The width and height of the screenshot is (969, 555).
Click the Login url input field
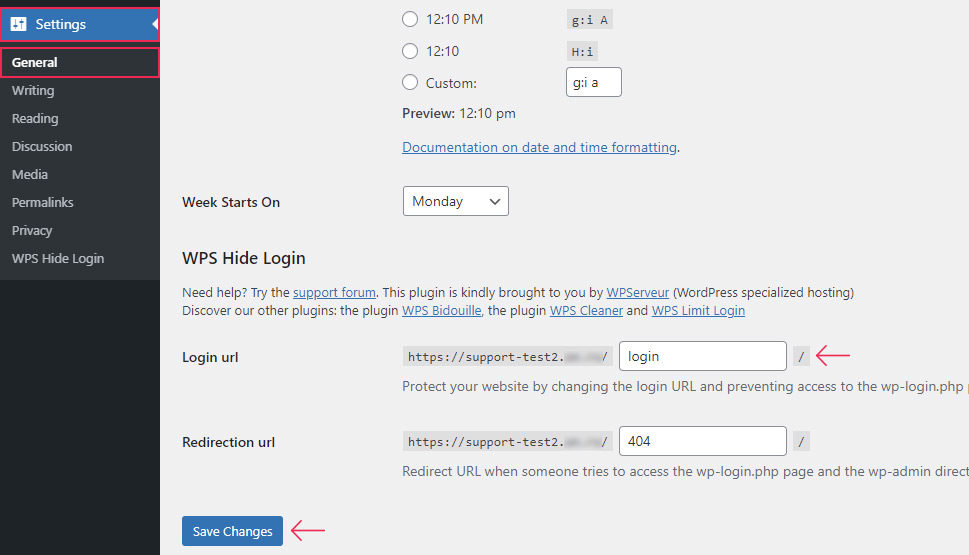point(703,356)
